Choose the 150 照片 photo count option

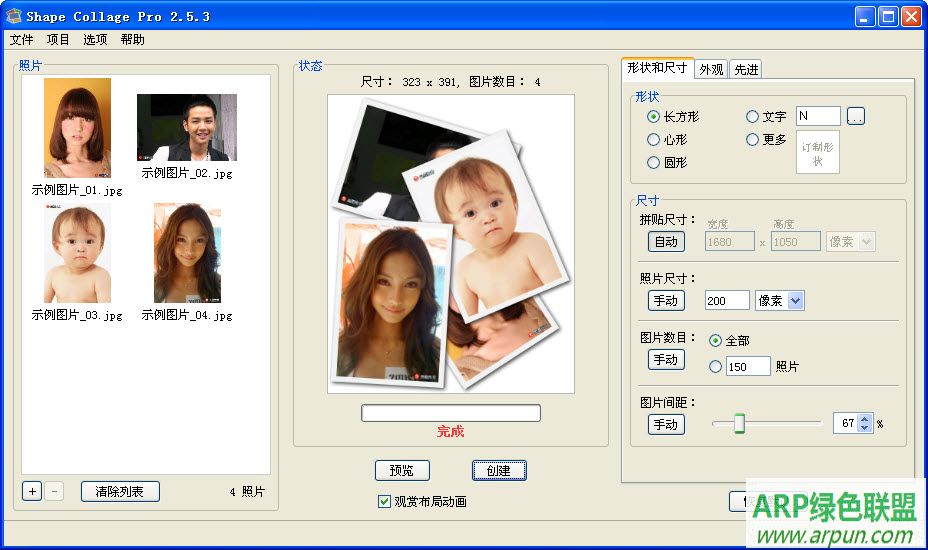pos(715,367)
